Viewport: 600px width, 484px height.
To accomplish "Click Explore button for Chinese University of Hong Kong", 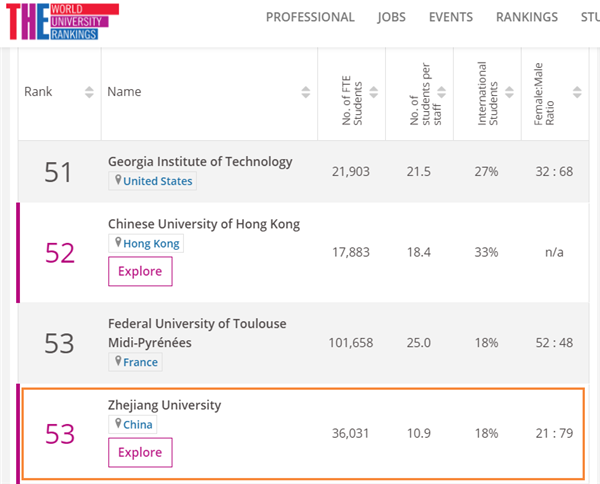I will [140, 271].
